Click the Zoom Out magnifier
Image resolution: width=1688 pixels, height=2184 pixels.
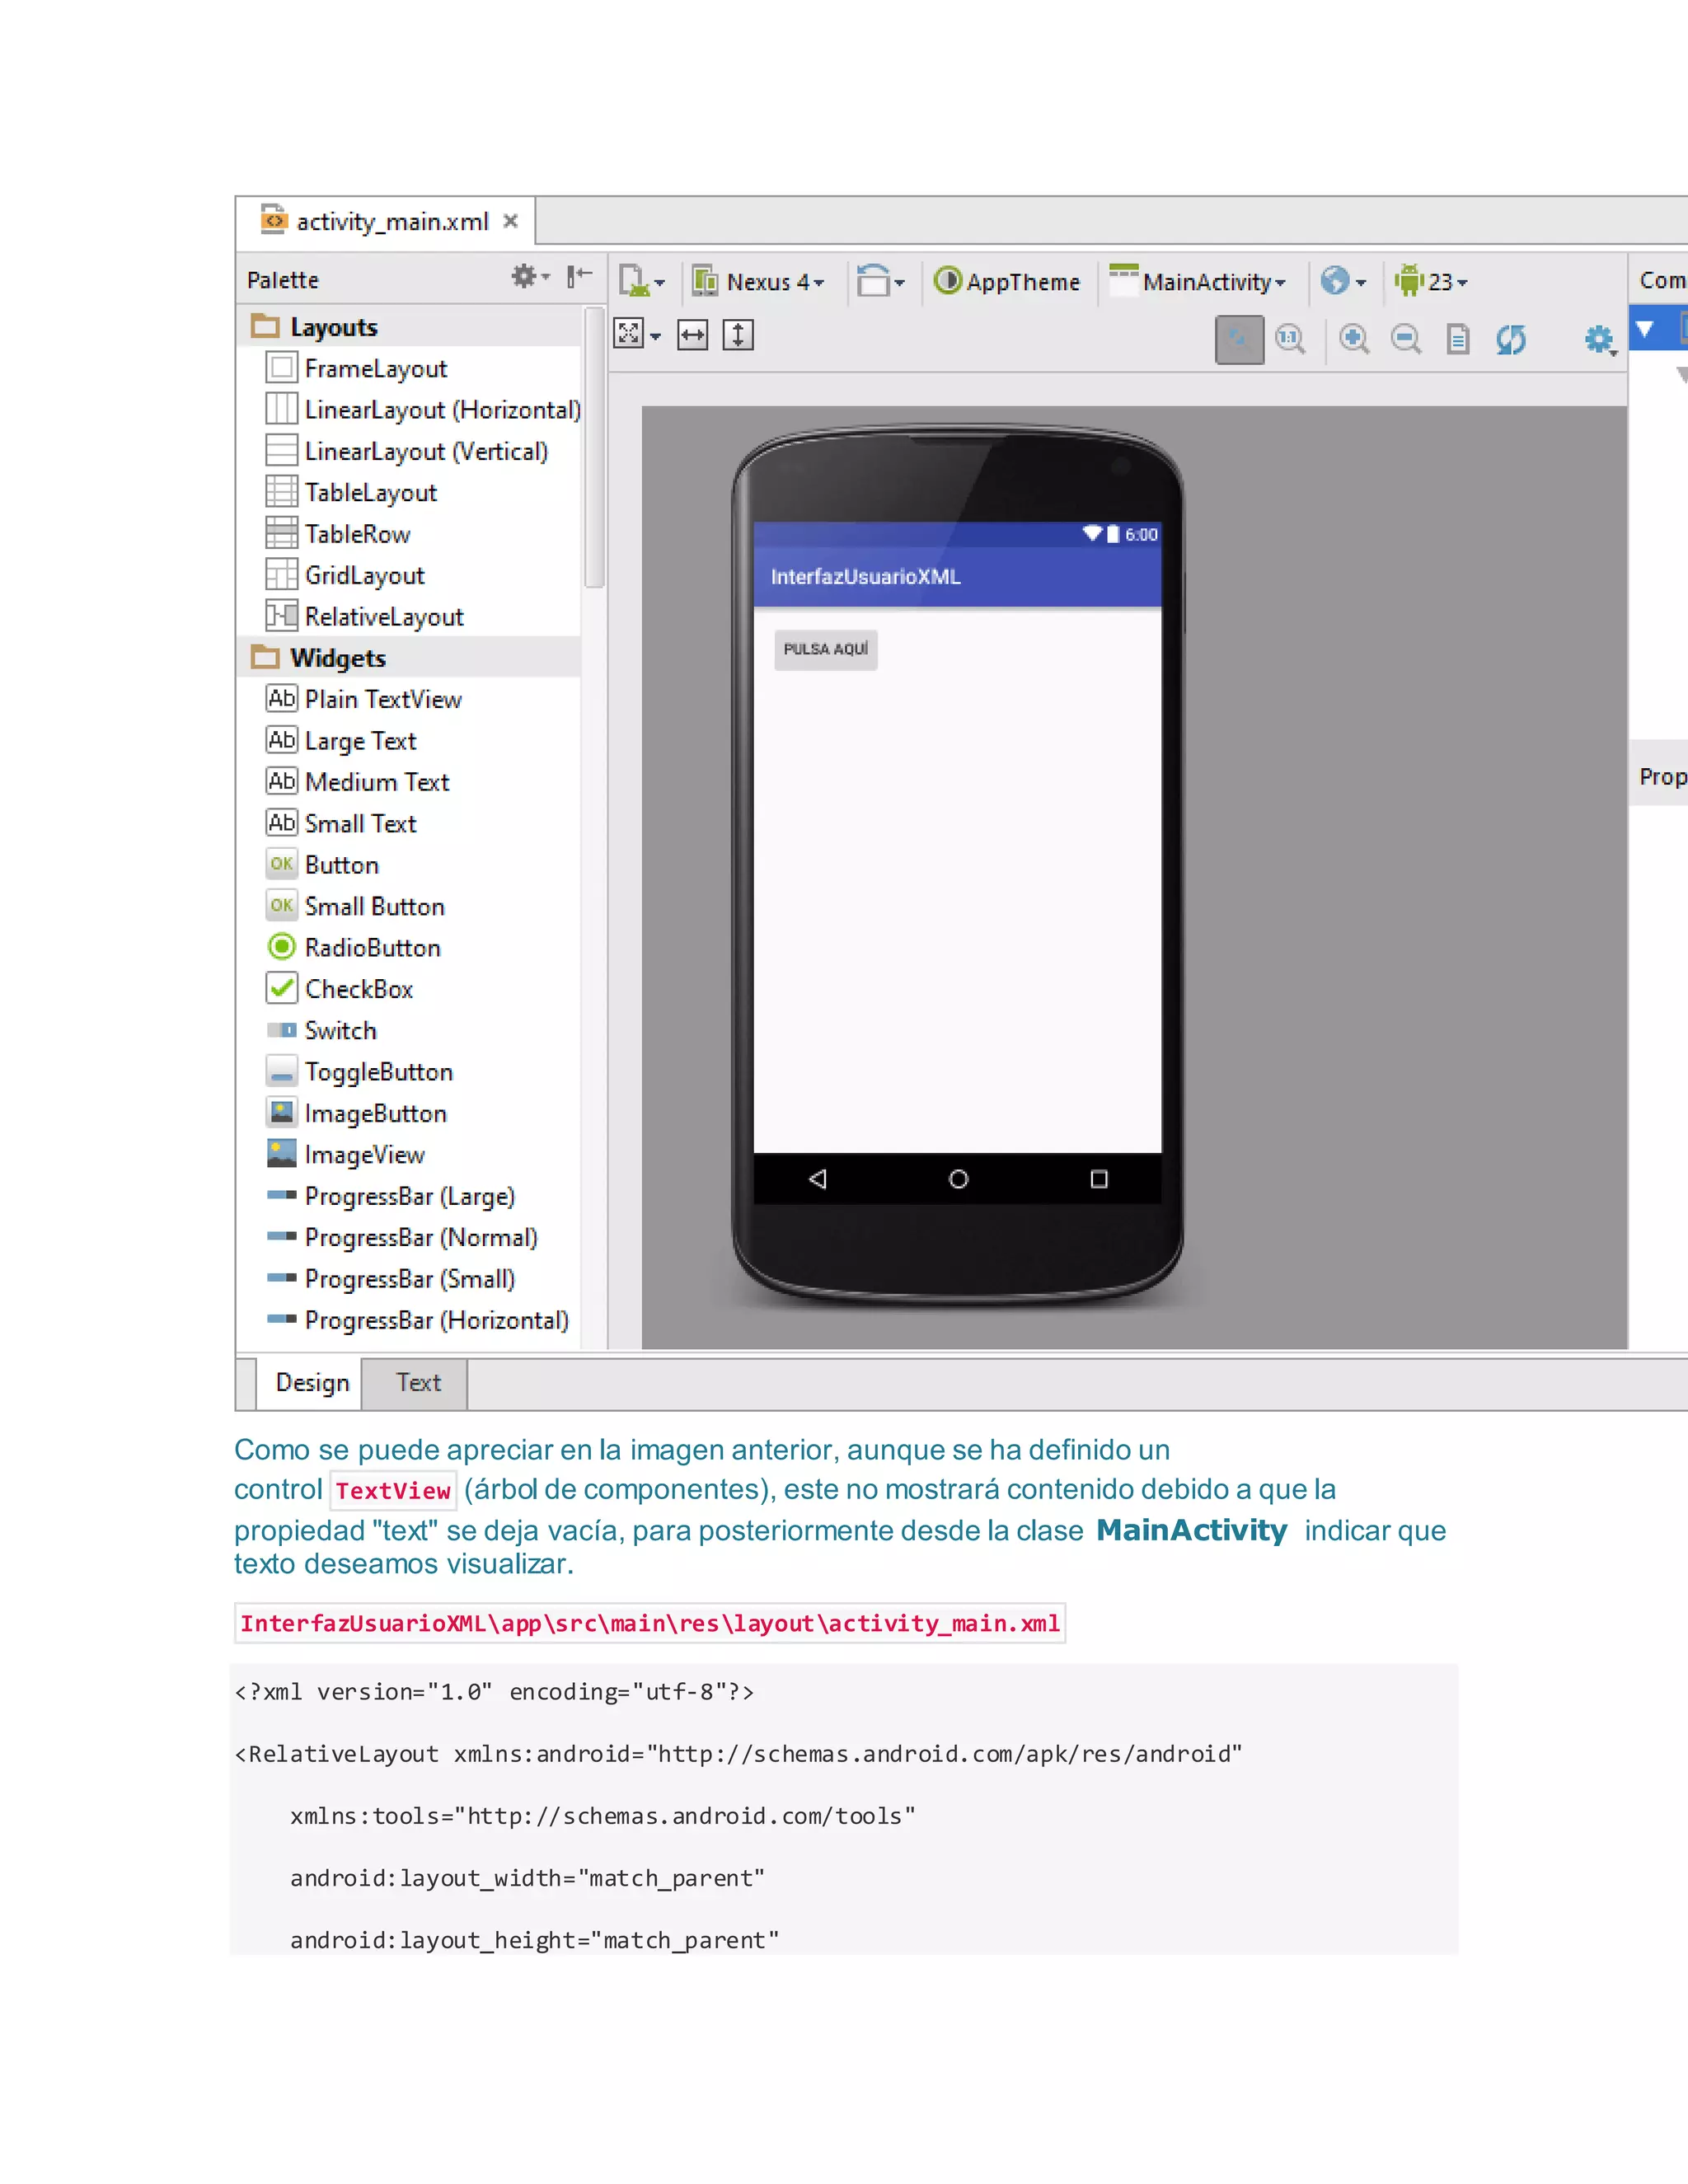1406,340
